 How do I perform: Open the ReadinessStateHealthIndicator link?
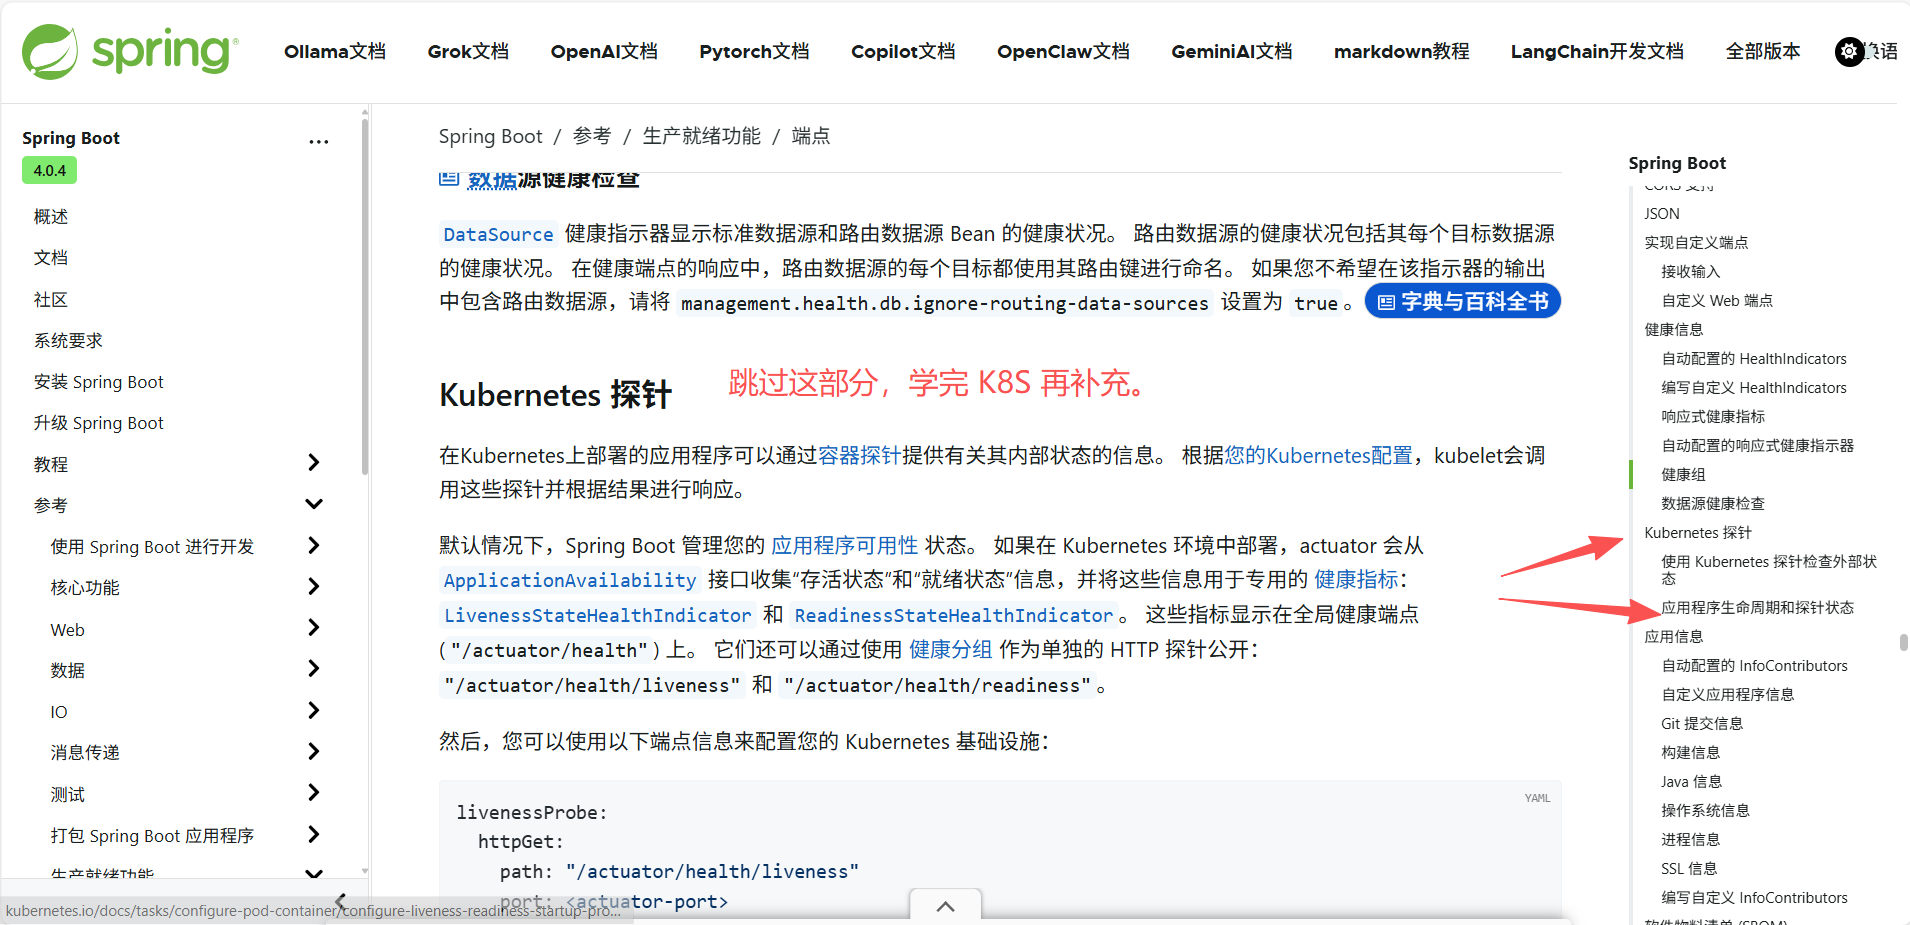pyautogui.click(x=954, y=615)
